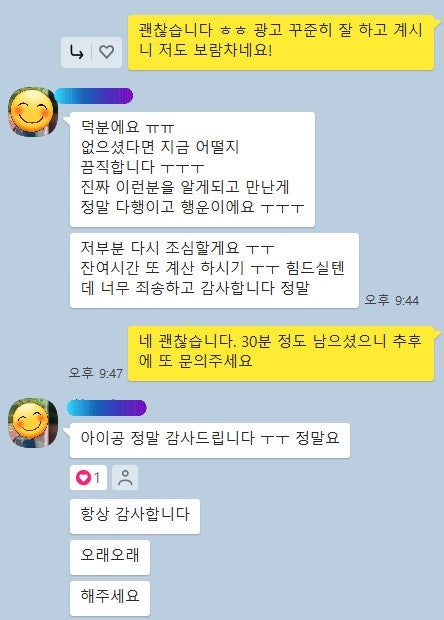Image resolution: width=444 pixels, height=620 pixels.
Task: Select the lower blurred sender name
Action: 107,407
